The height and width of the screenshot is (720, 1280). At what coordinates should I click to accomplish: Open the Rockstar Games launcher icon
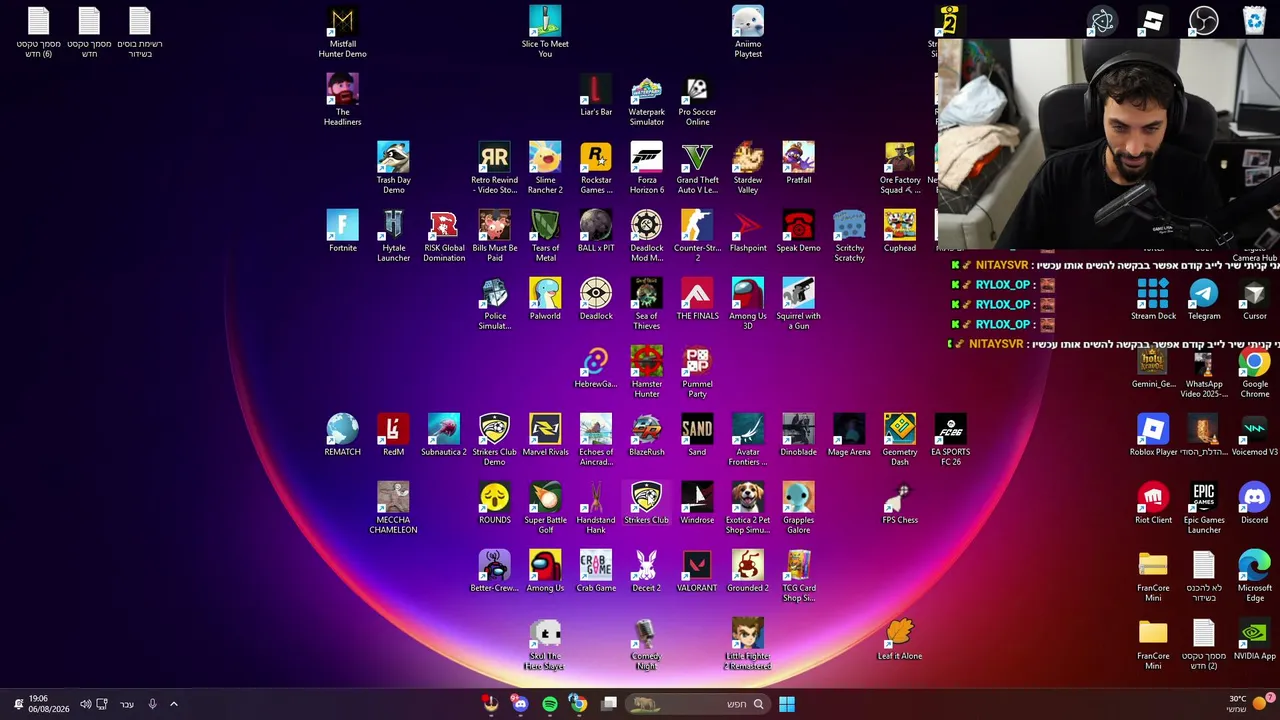(596, 168)
